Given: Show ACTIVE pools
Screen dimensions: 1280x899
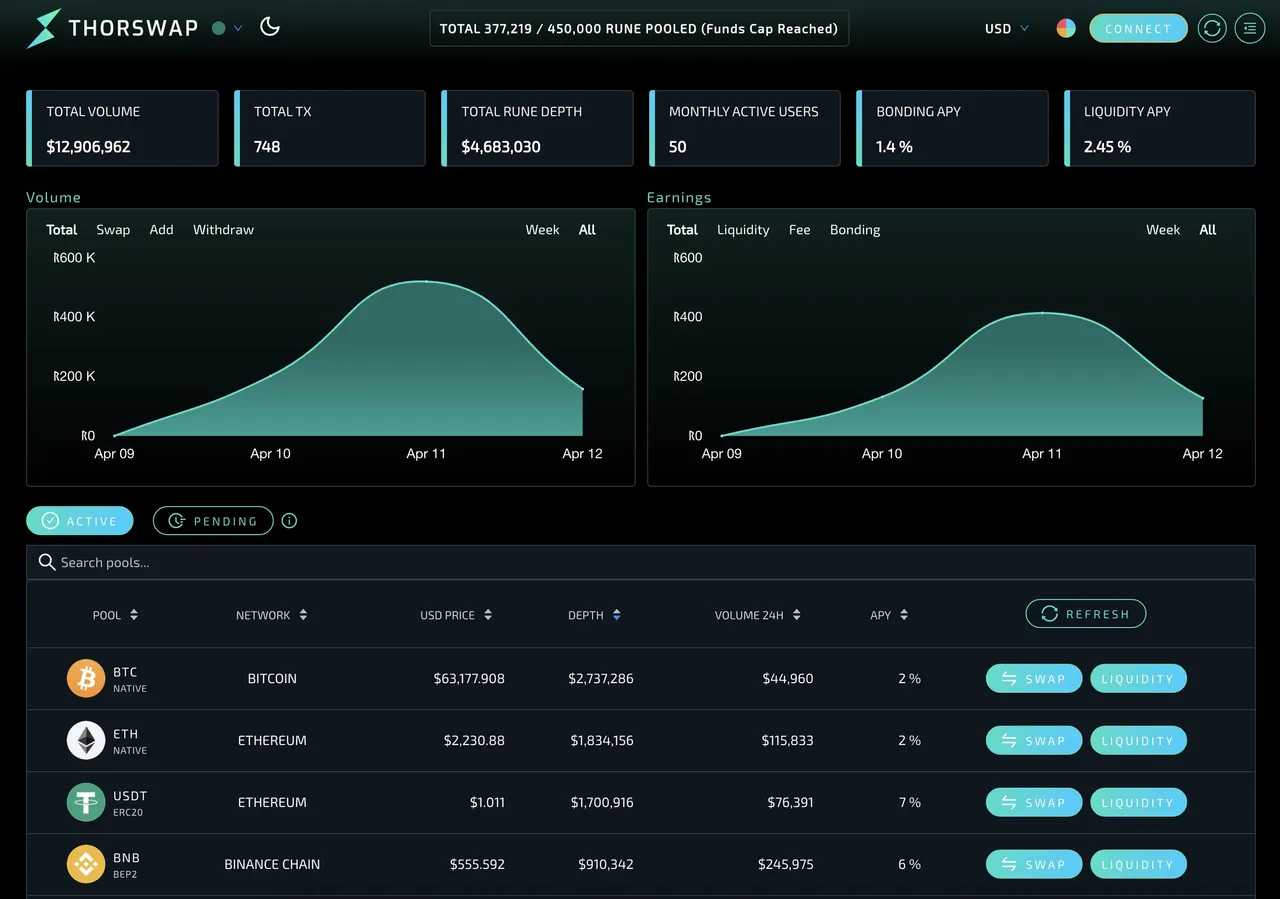Looking at the screenshot, I should pyautogui.click(x=80, y=521).
